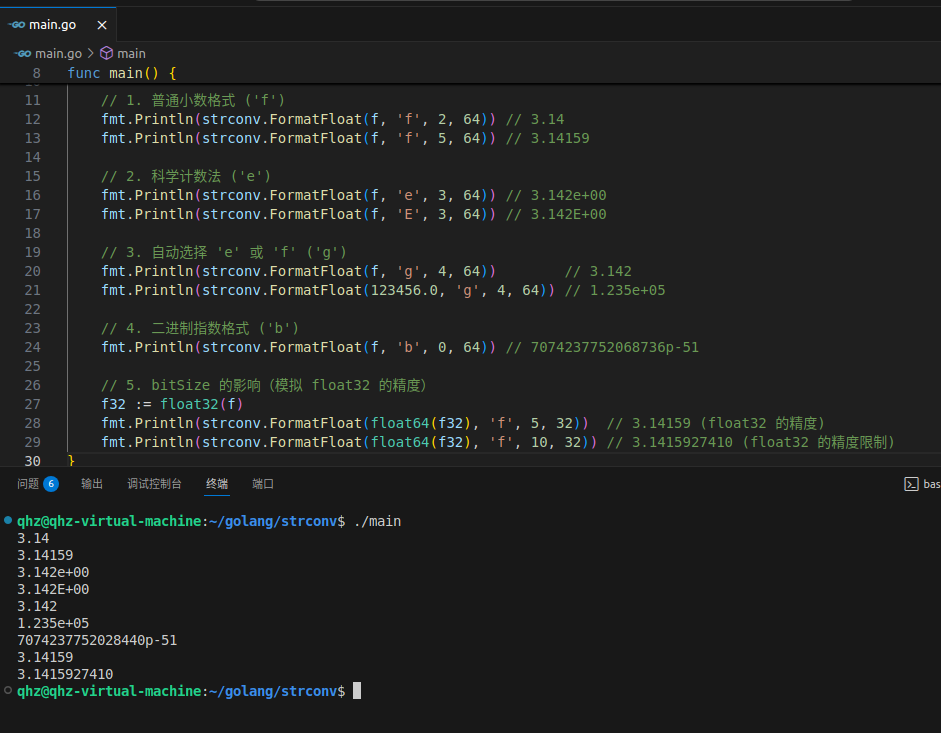The height and width of the screenshot is (733, 941).
Task: Click FormatFloat on line 13
Action: (x=316, y=138)
